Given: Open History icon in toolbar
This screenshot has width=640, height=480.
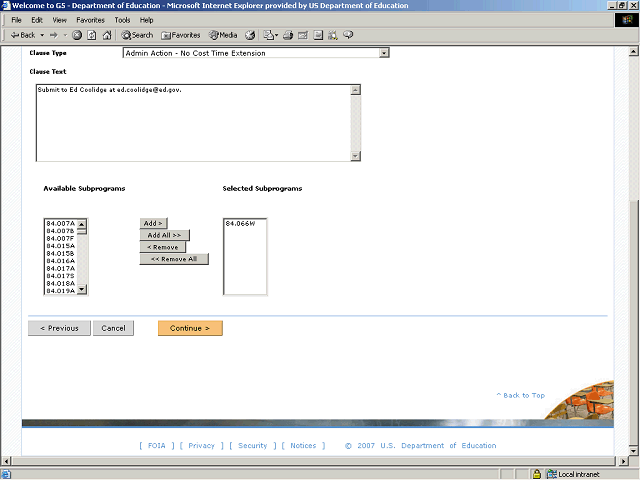Looking at the screenshot, I should 250,35.
